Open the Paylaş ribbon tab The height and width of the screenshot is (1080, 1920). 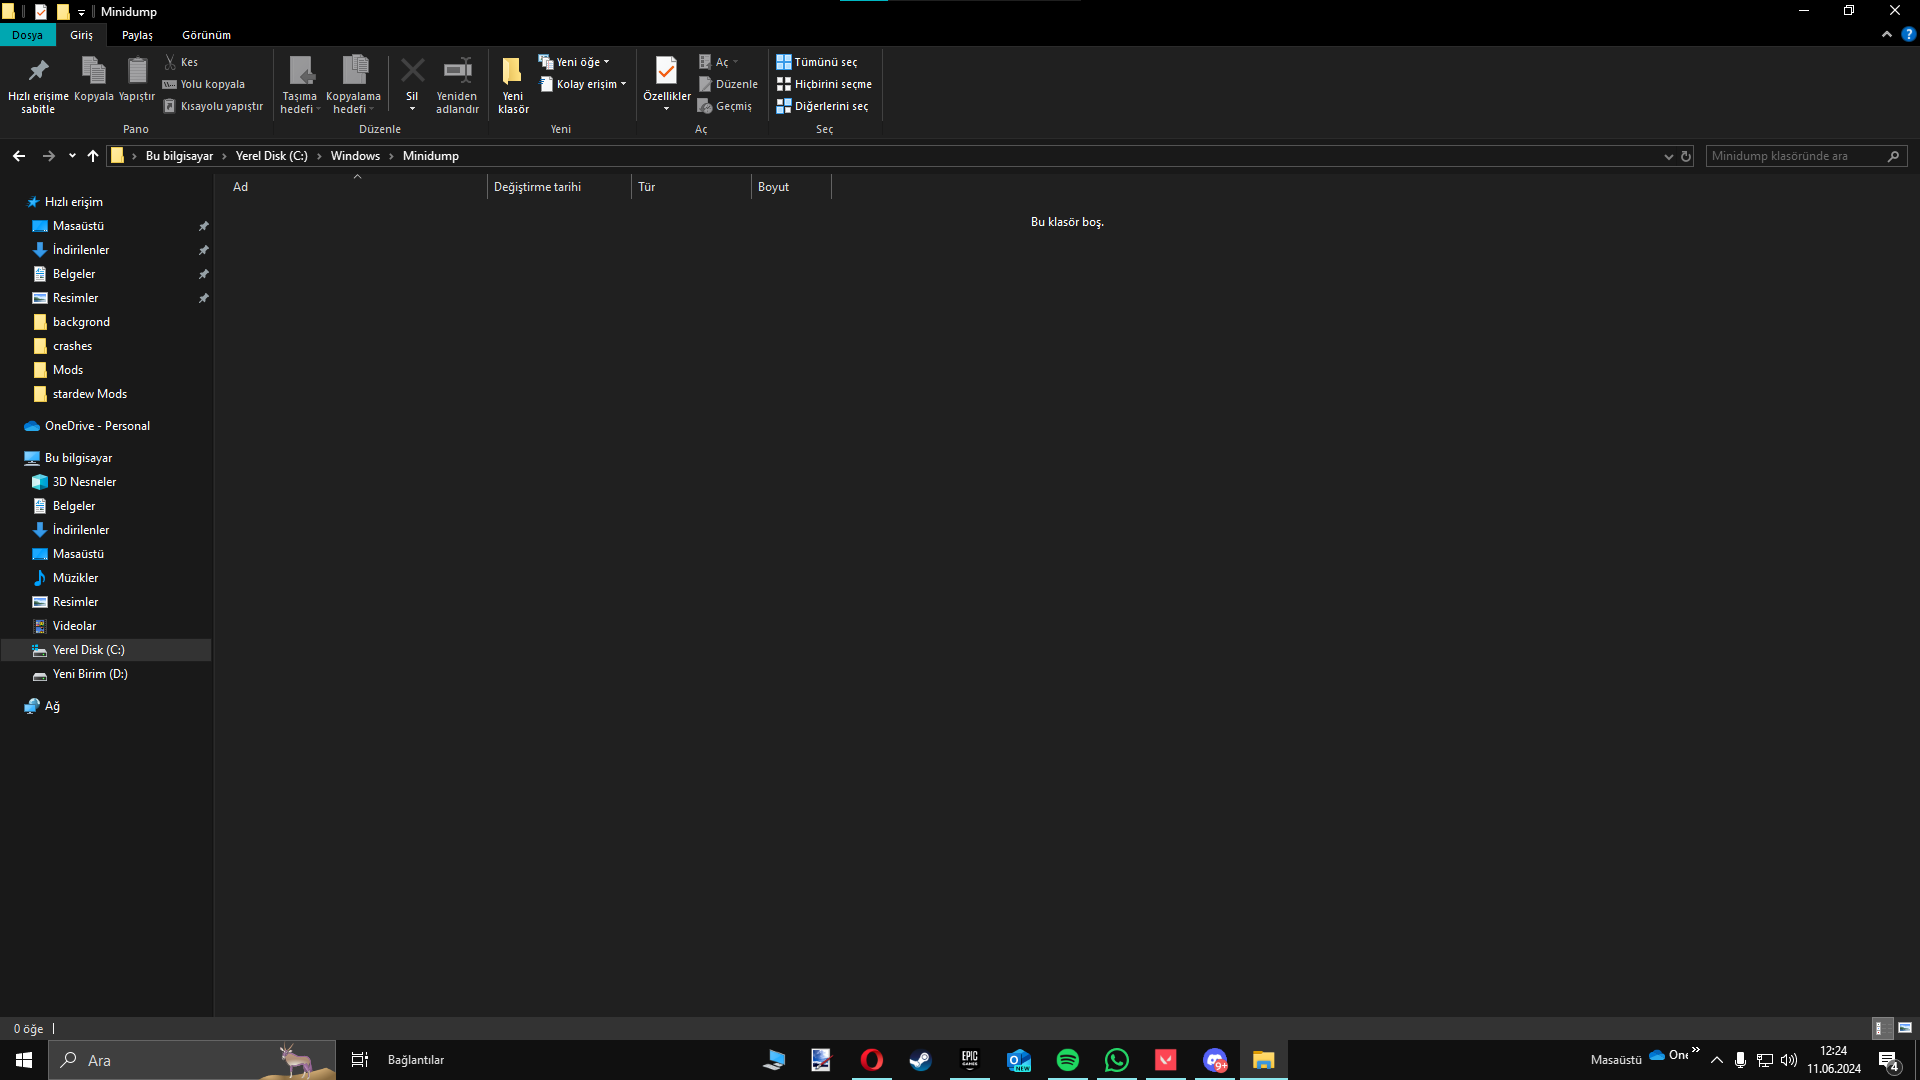coord(137,35)
